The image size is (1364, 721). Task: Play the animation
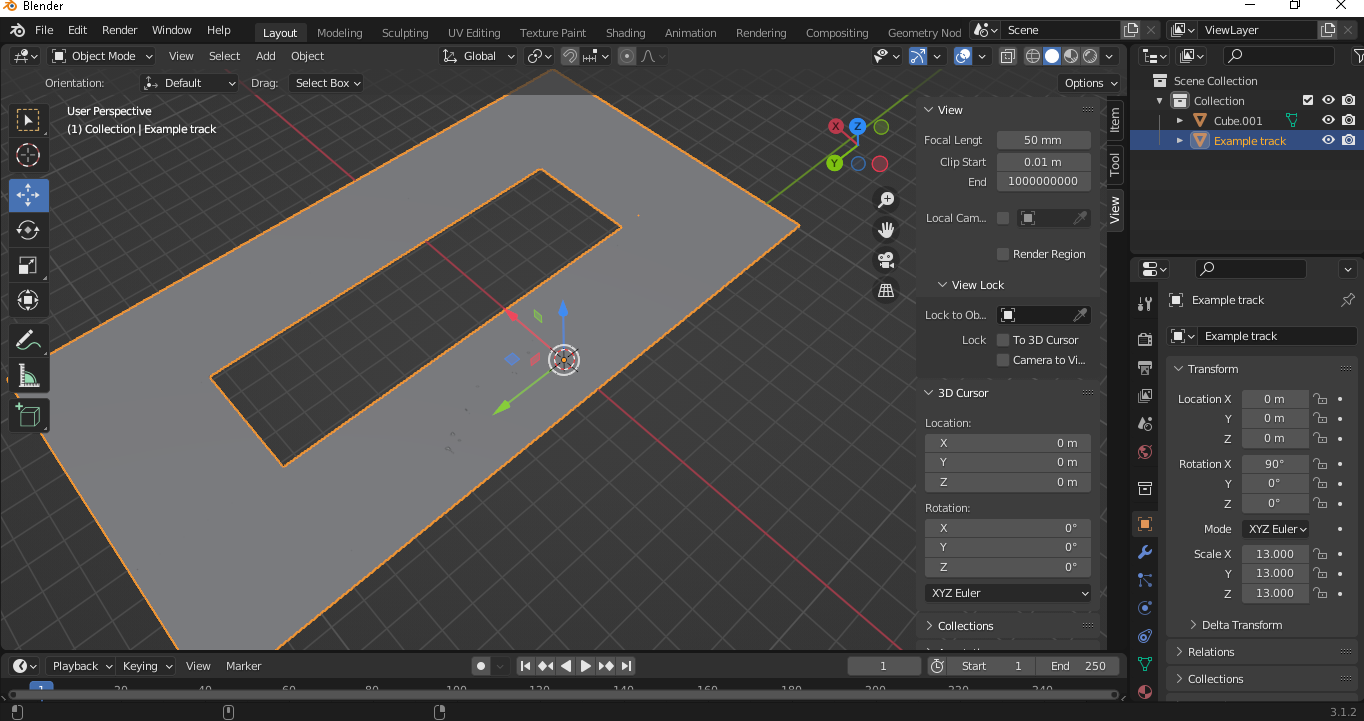(x=586, y=666)
